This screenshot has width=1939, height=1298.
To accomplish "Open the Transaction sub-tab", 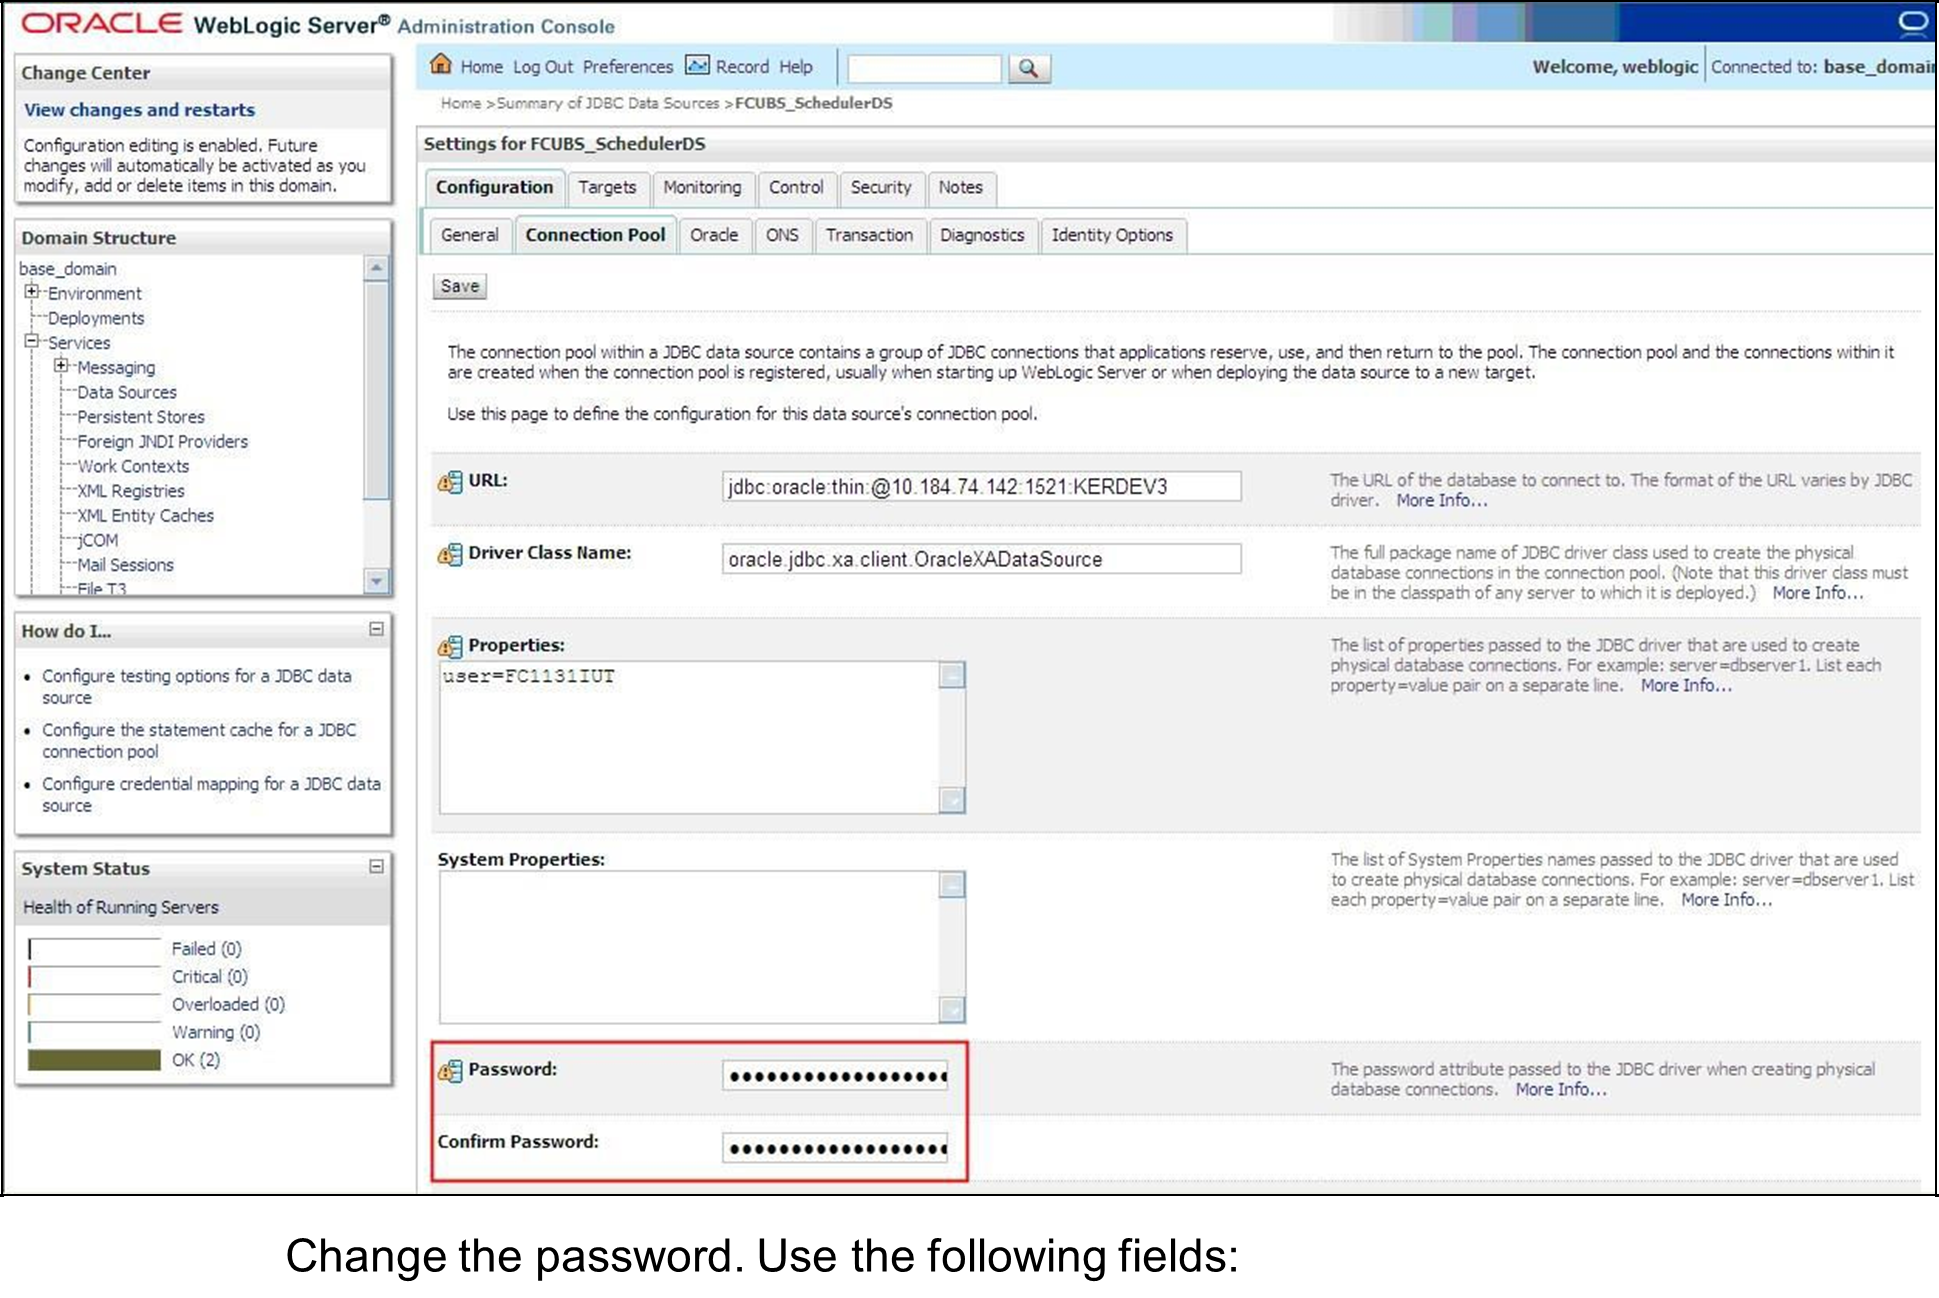I will point(868,235).
